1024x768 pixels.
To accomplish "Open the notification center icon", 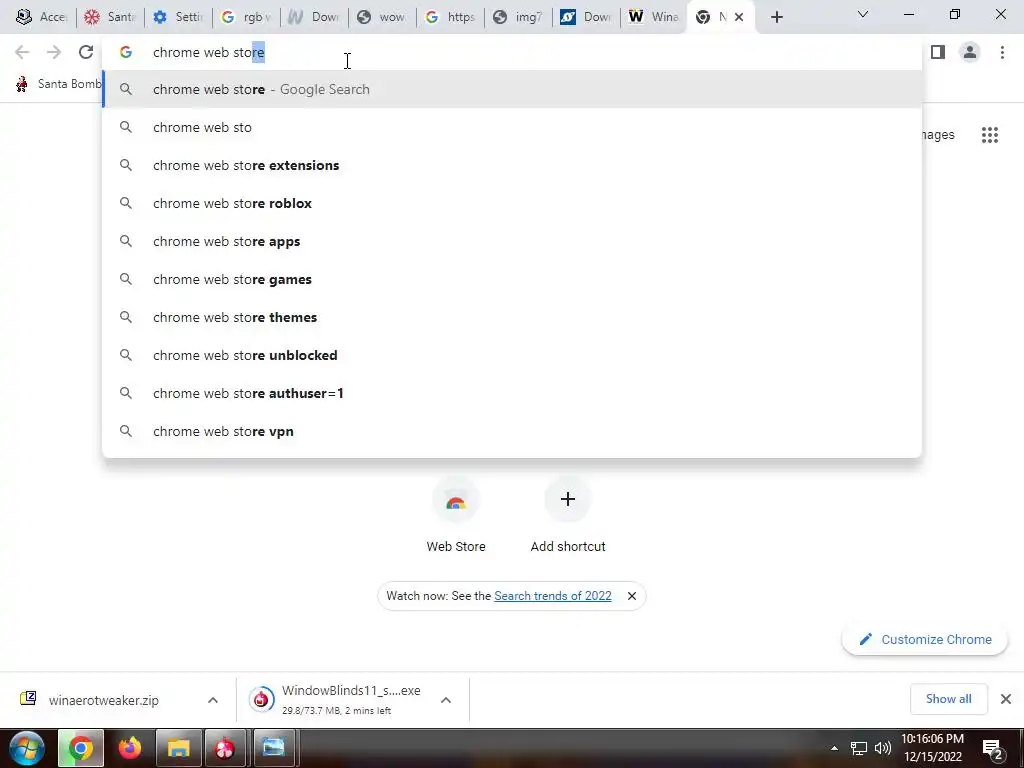I will pyautogui.click(x=993, y=750).
